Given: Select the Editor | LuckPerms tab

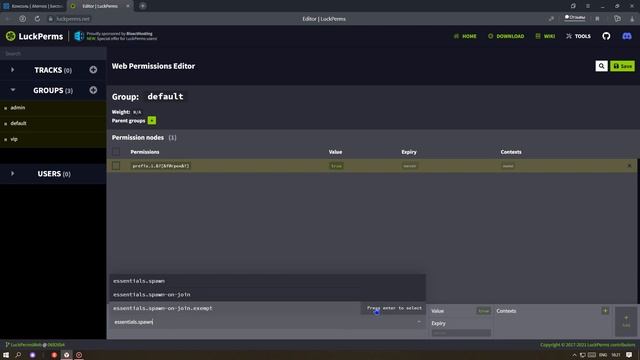Looking at the screenshot, I should (x=100, y=6).
